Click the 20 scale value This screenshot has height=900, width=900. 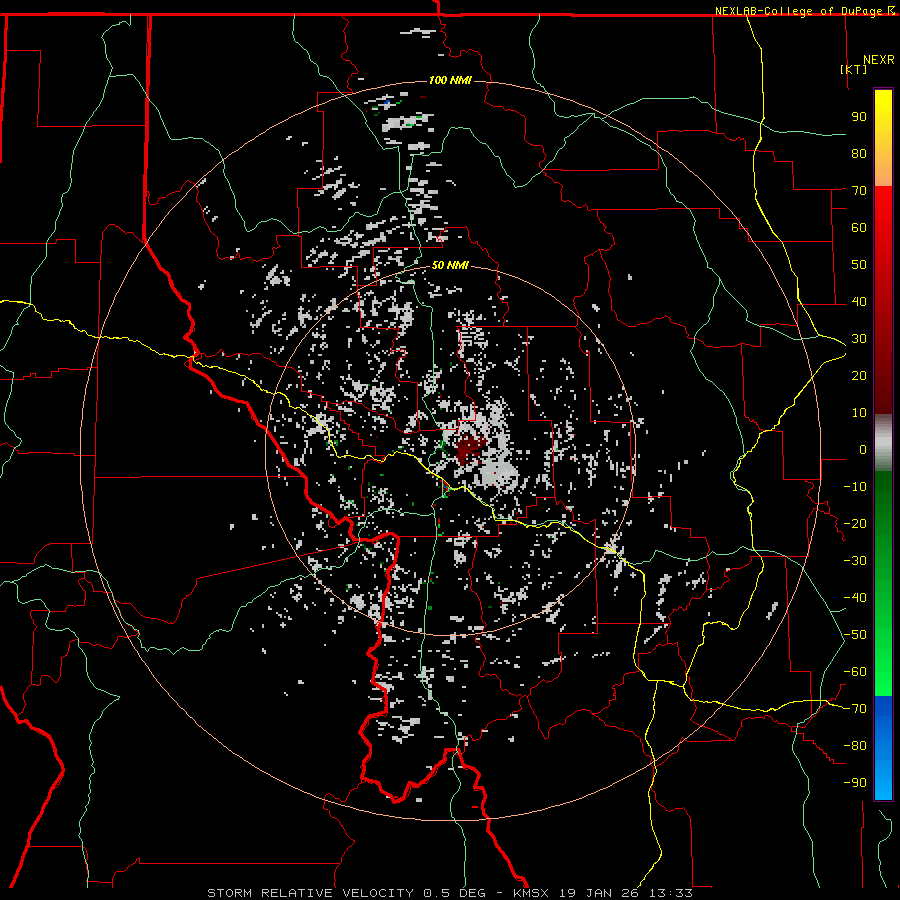pos(859,375)
